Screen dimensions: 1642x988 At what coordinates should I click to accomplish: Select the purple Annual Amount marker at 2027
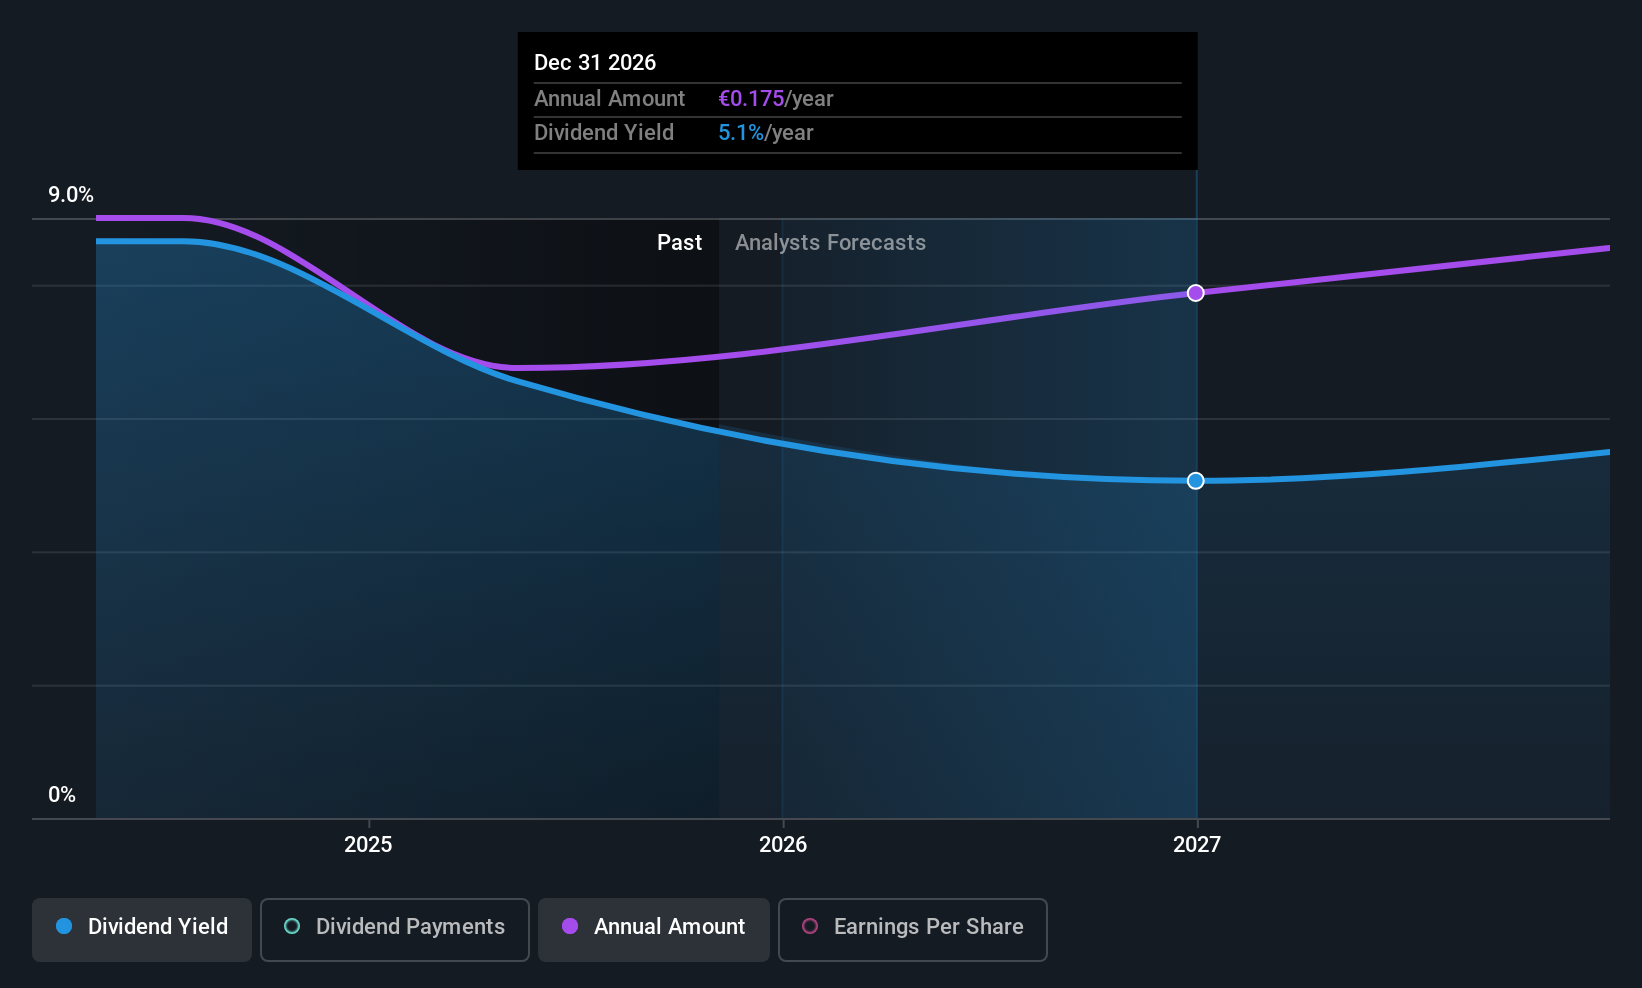pos(1196,293)
